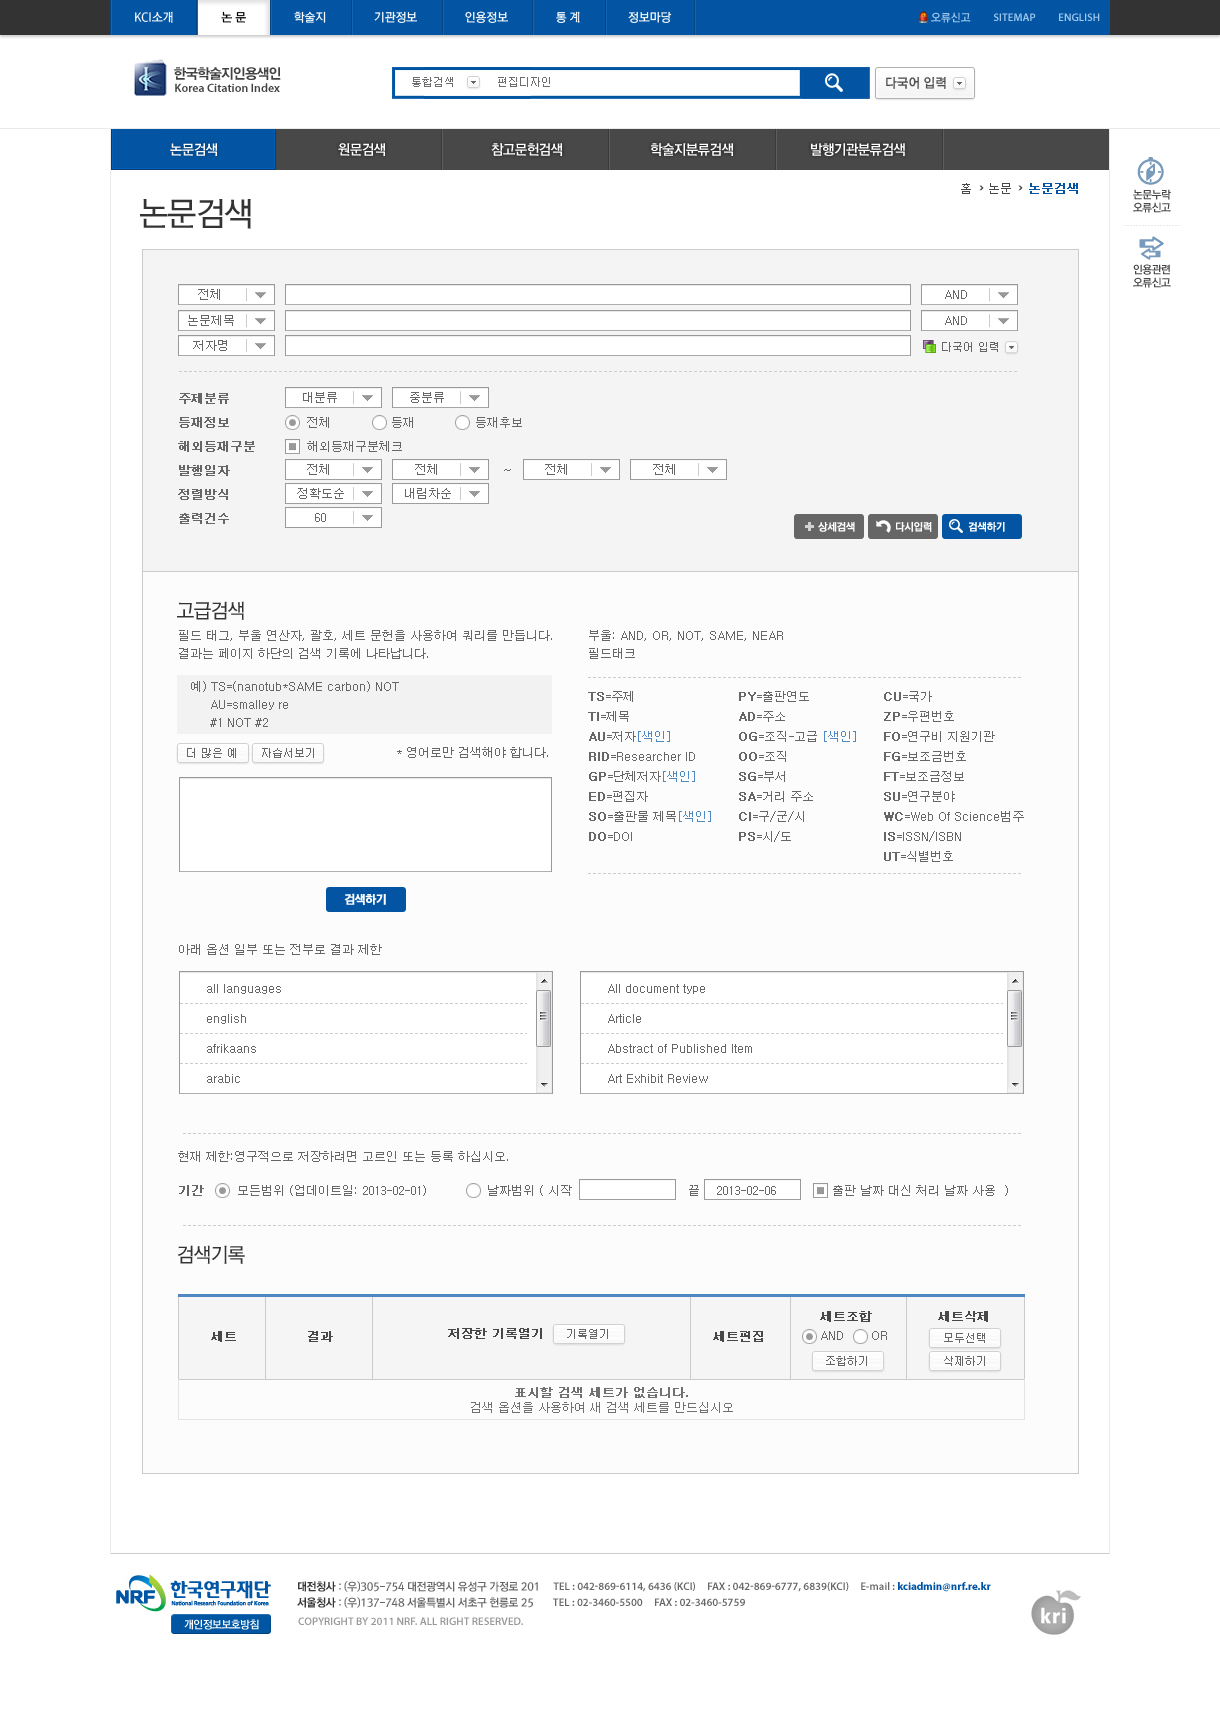Click the 더 많은 예 button
The height and width of the screenshot is (1710, 1220).
pyautogui.click(x=212, y=753)
